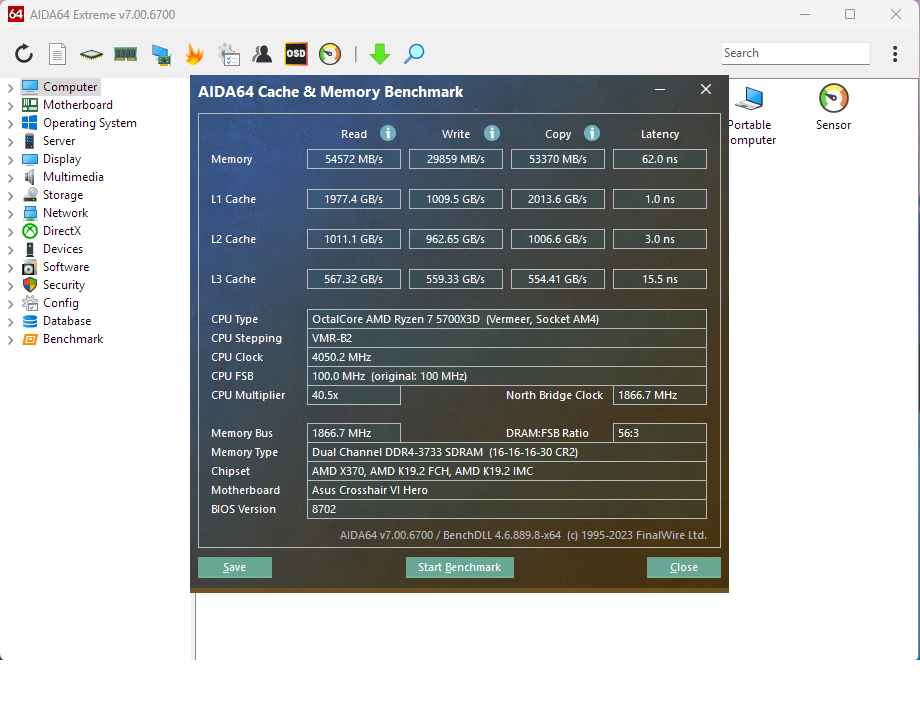Open the network monitor toolbar icon
This screenshot has height=720, width=920.
click(161, 55)
